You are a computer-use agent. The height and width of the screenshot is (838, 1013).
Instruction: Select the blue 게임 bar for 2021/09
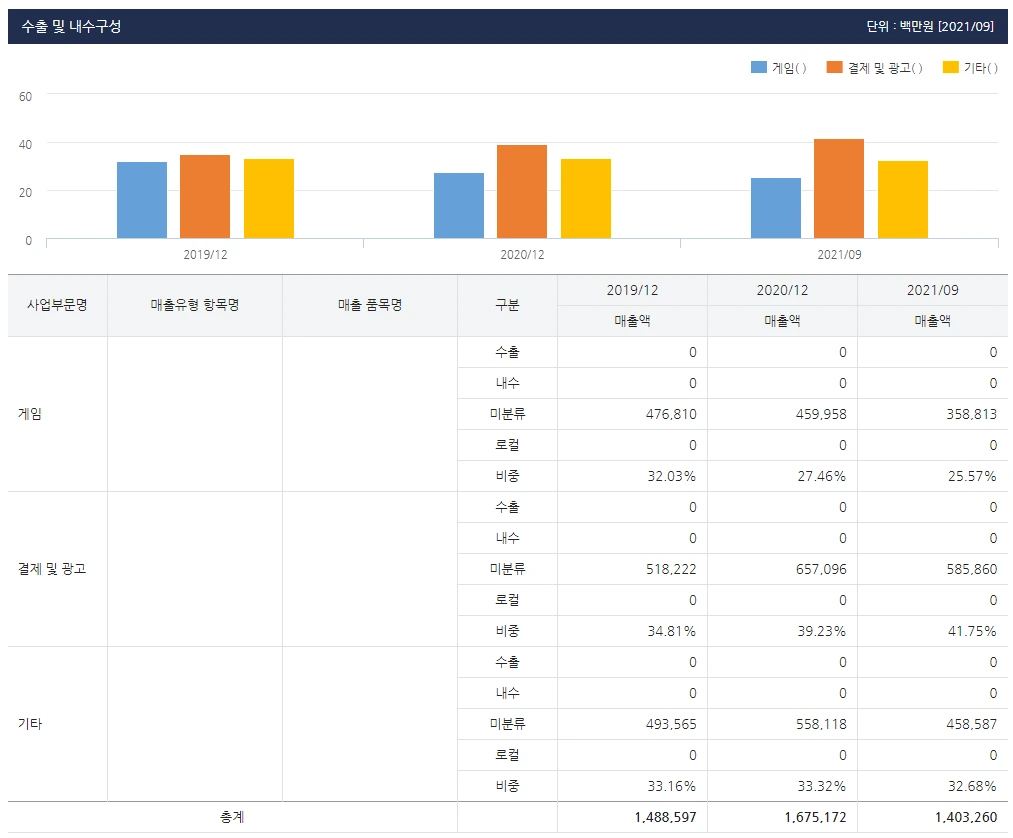(x=776, y=208)
